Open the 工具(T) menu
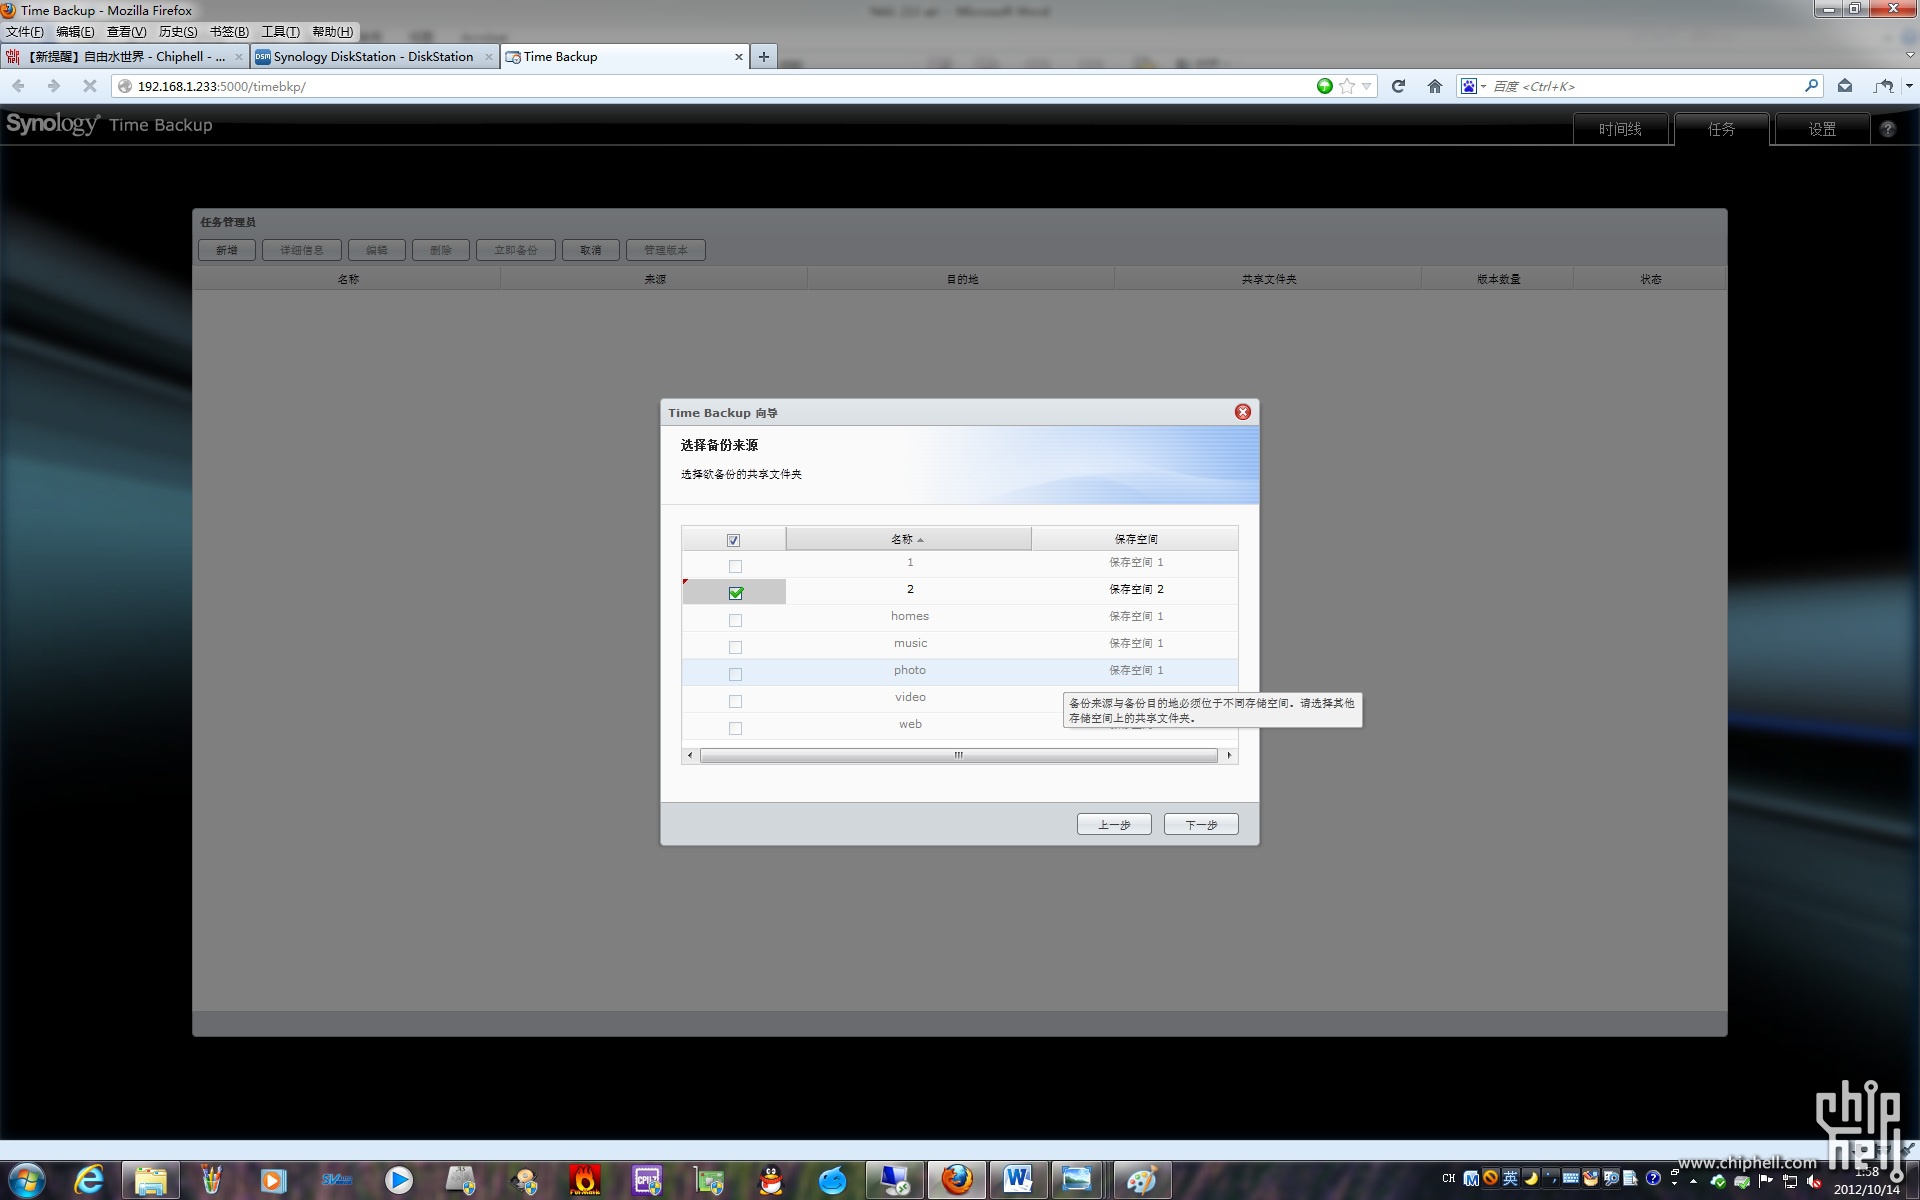 280,32
